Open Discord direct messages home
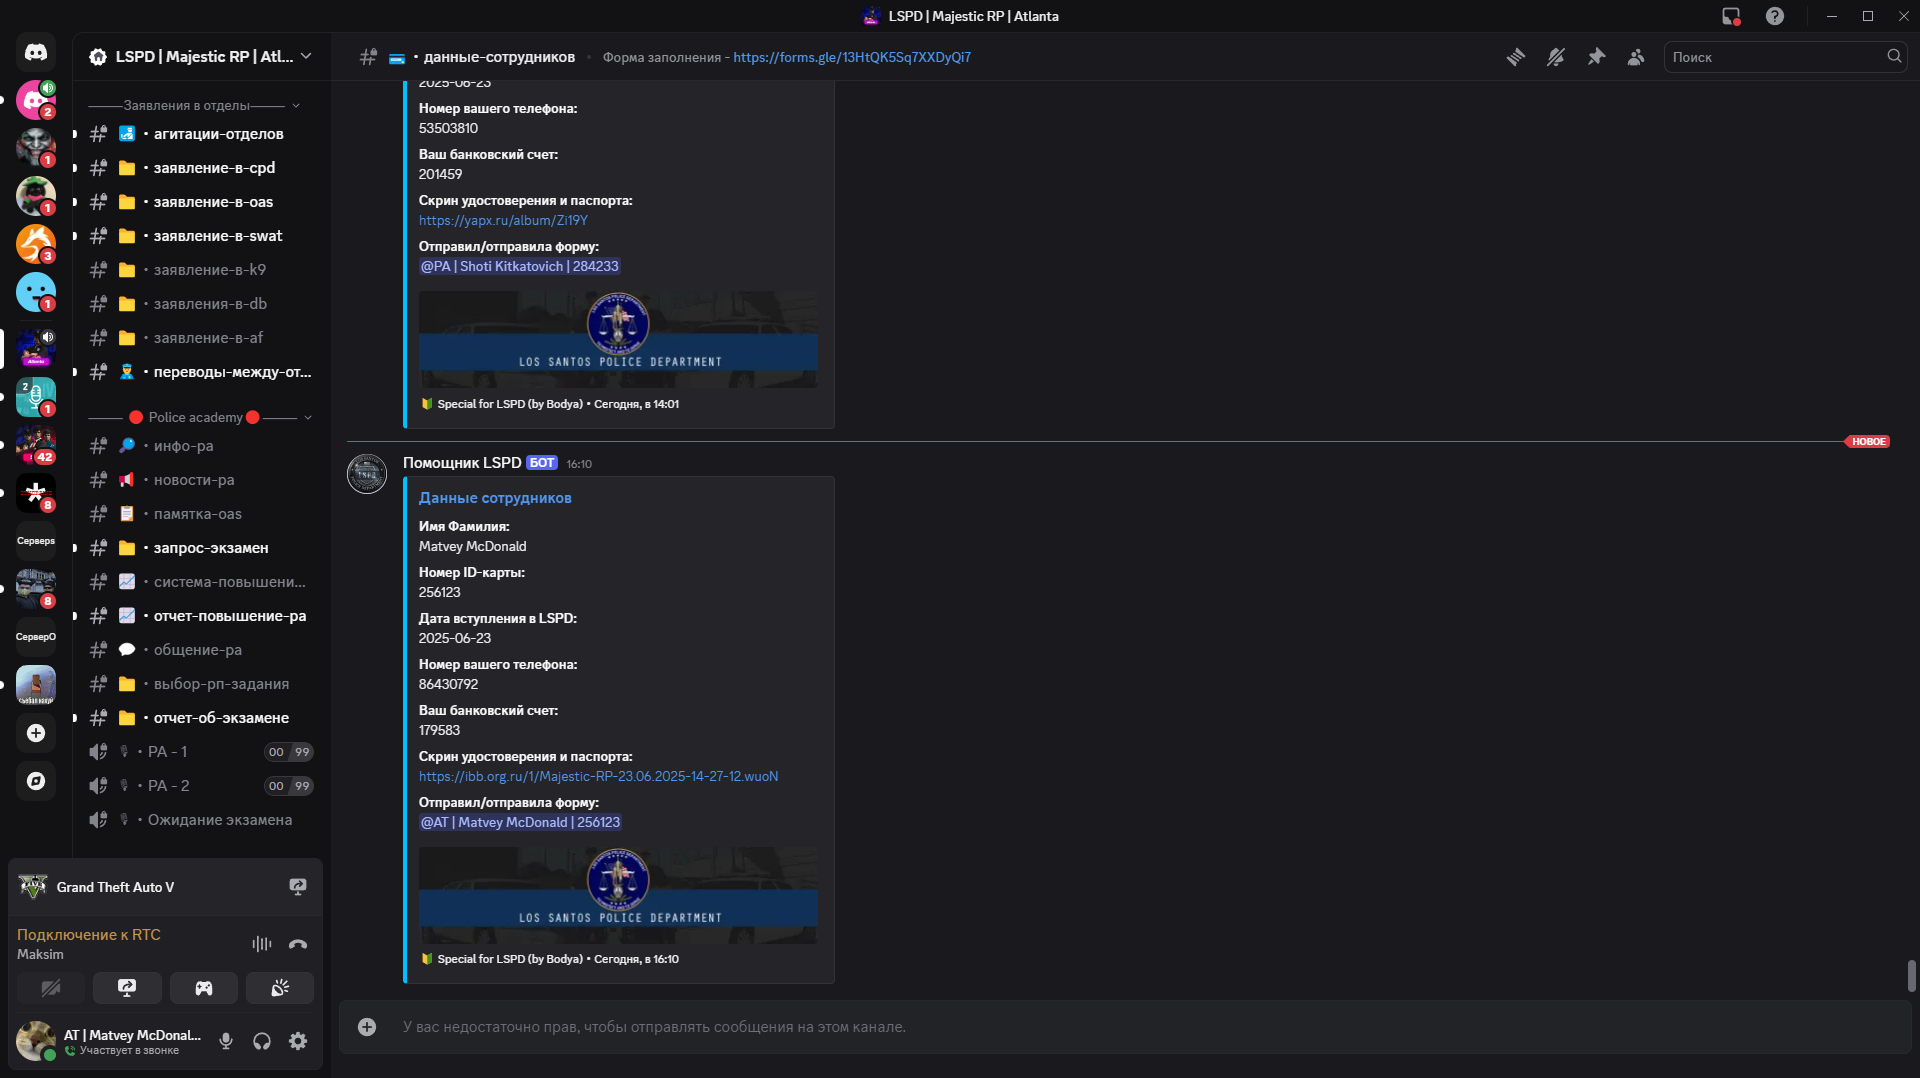This screenshot has height=1078, width=1920. (36, 52)
